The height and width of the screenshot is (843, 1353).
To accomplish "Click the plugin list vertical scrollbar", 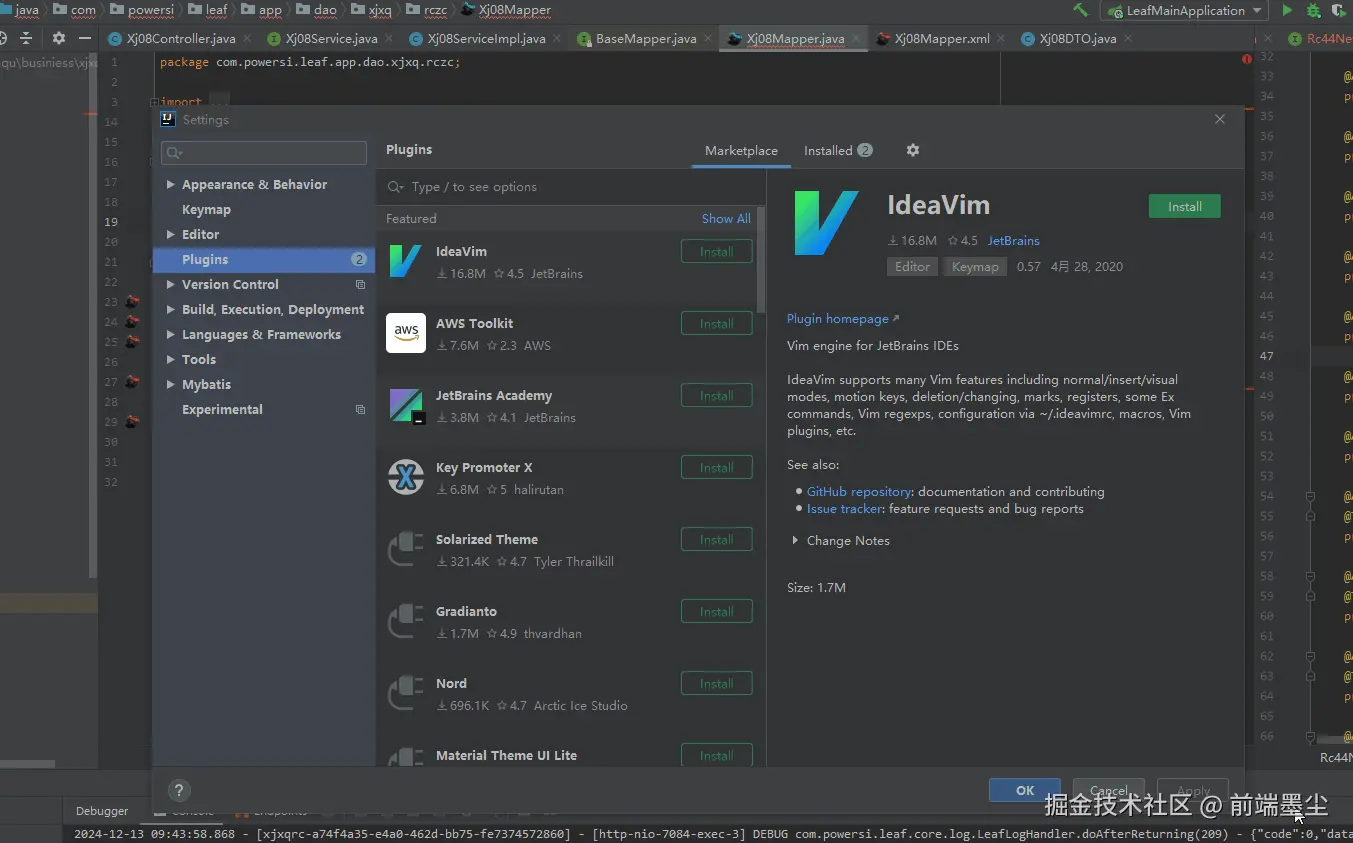I will [x=761, y=260].
